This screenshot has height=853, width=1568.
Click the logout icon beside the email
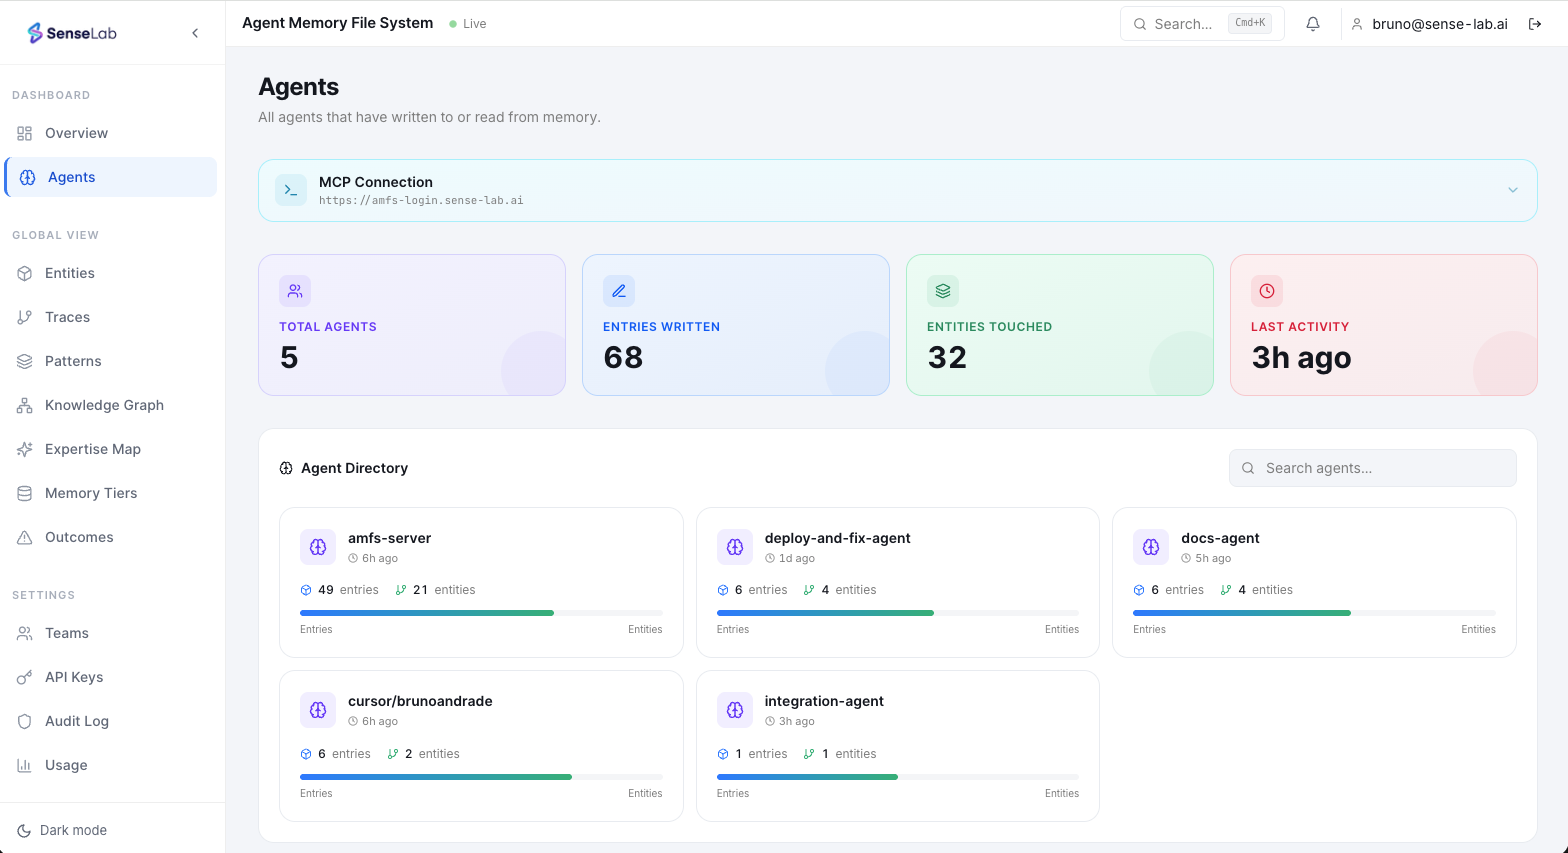(1535, 24)
